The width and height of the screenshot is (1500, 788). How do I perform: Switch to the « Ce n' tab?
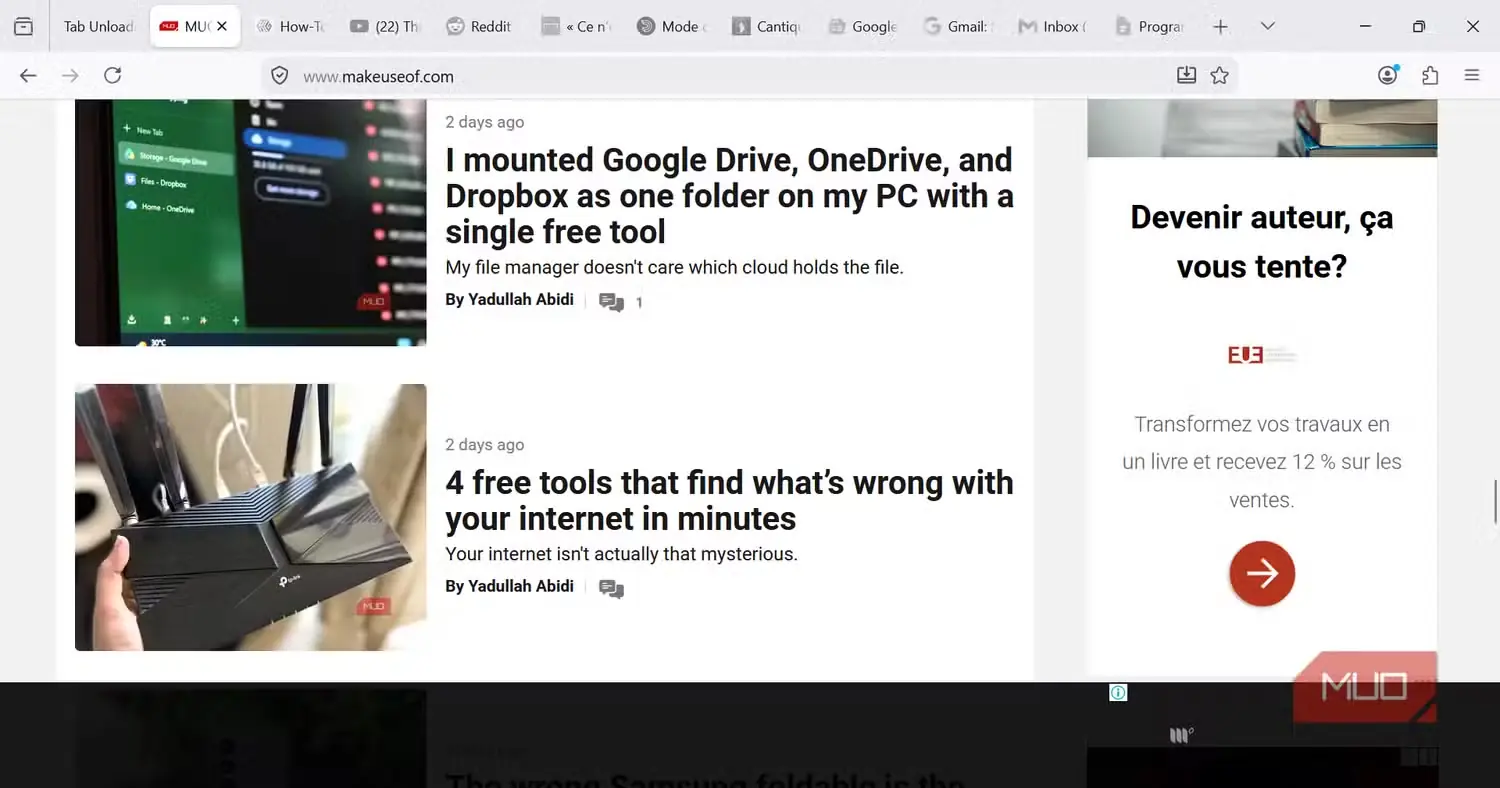[578, 27]
